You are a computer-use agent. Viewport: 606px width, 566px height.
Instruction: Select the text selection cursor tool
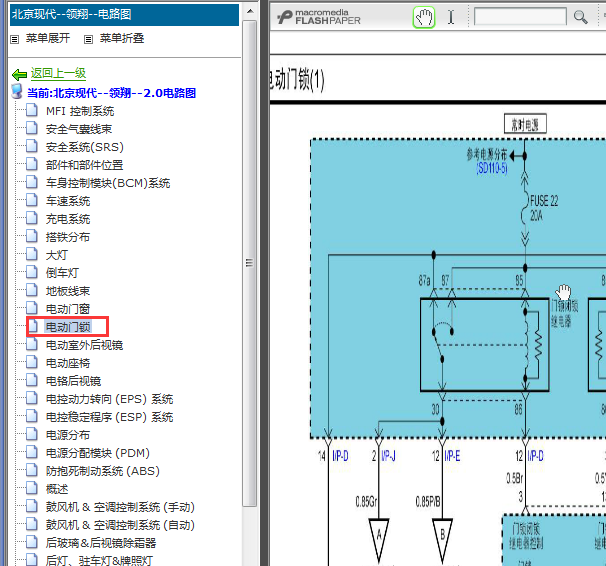click(451, 17)
